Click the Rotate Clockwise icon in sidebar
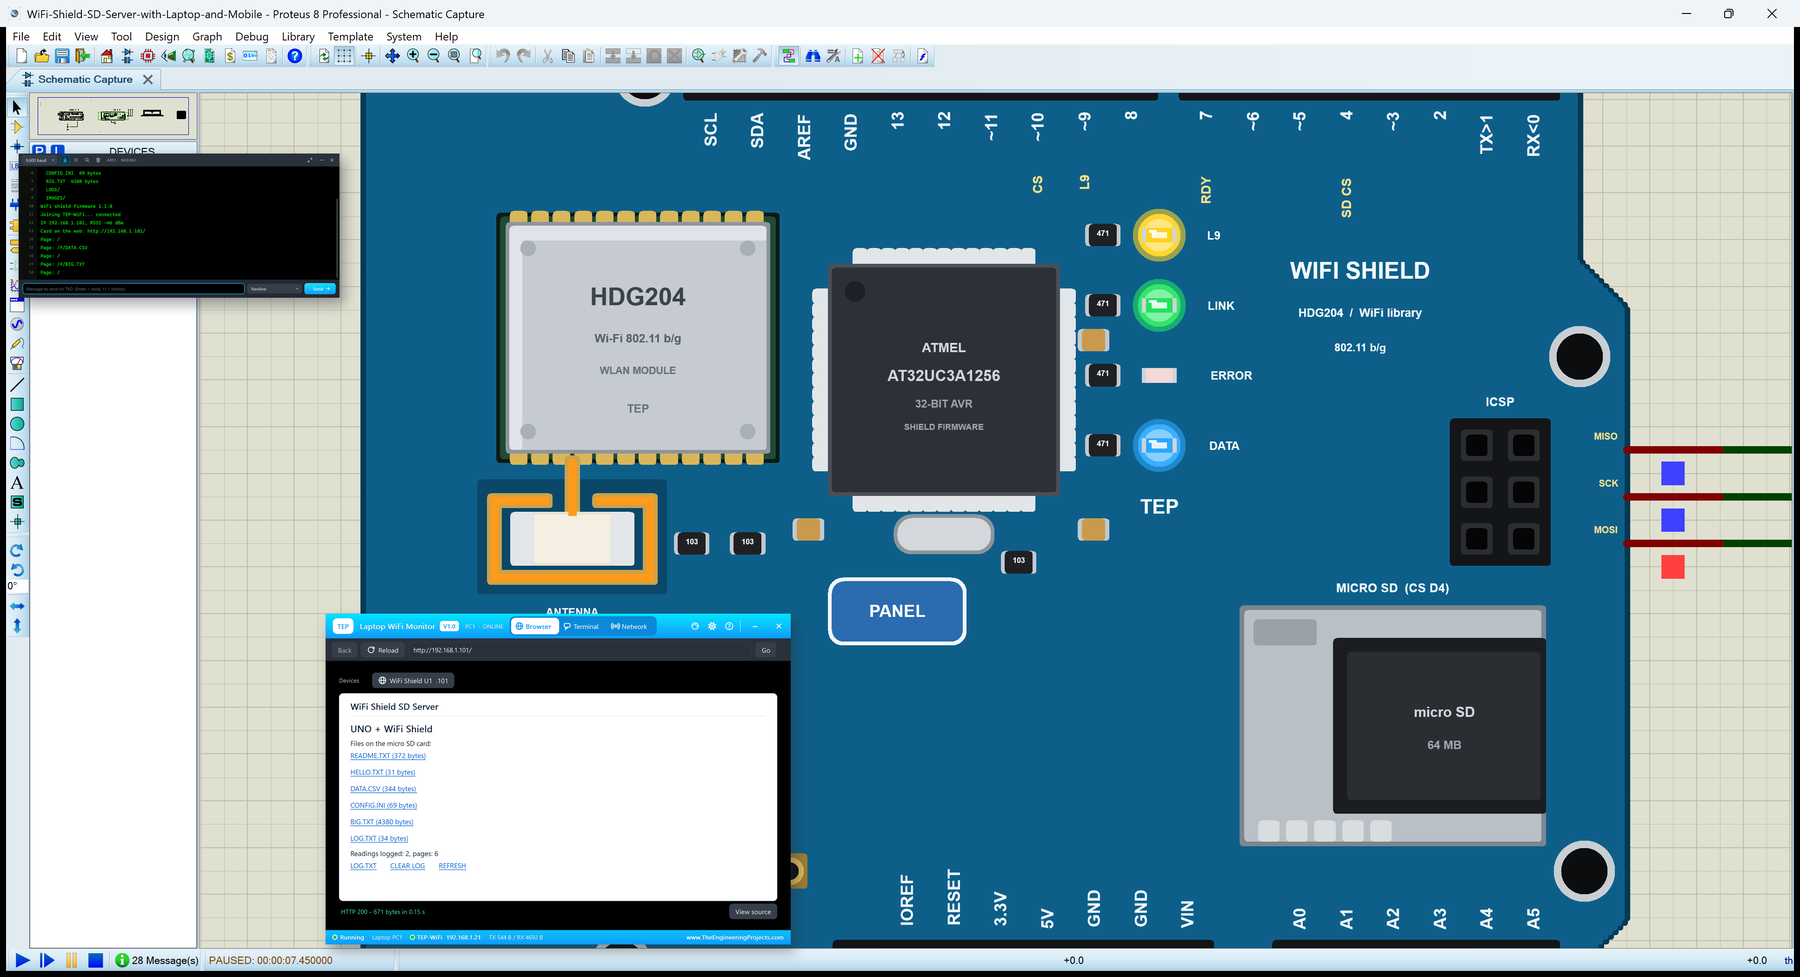Screen dimensions: 1800x977 [x=17, y=551]
